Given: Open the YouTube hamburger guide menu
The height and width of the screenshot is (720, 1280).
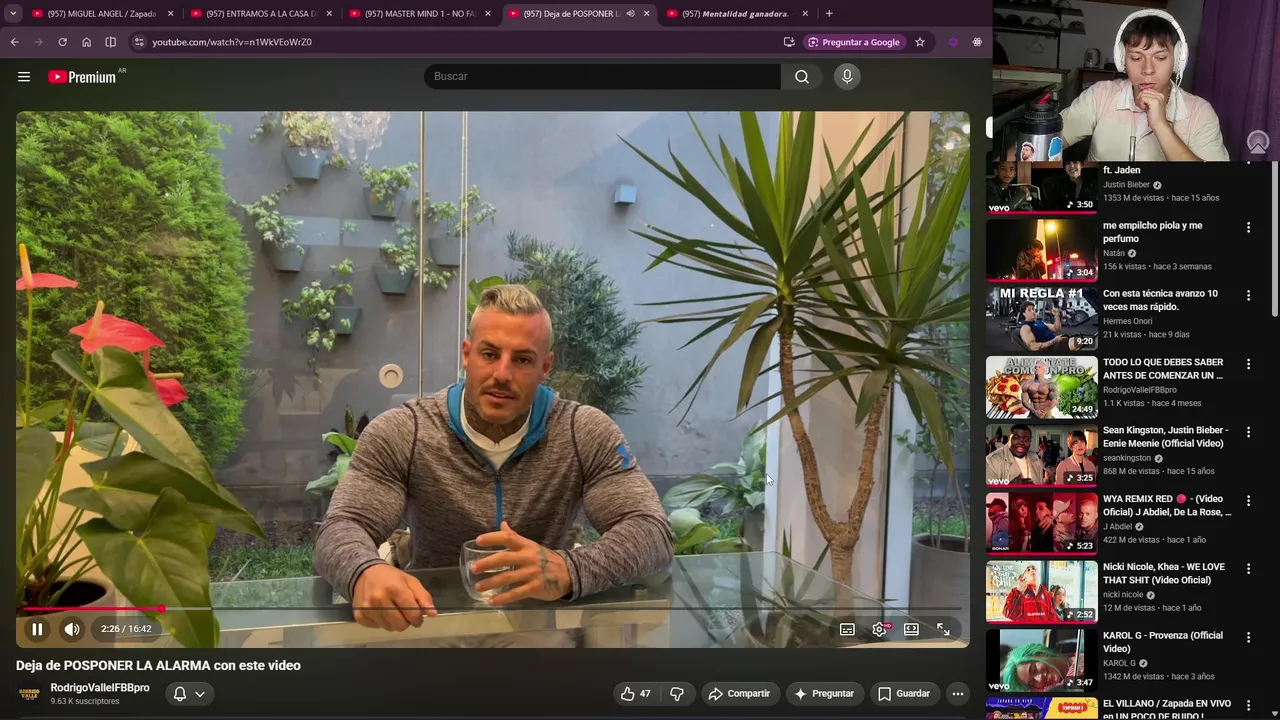Looking at the screenshot, I should pos(24,77).
